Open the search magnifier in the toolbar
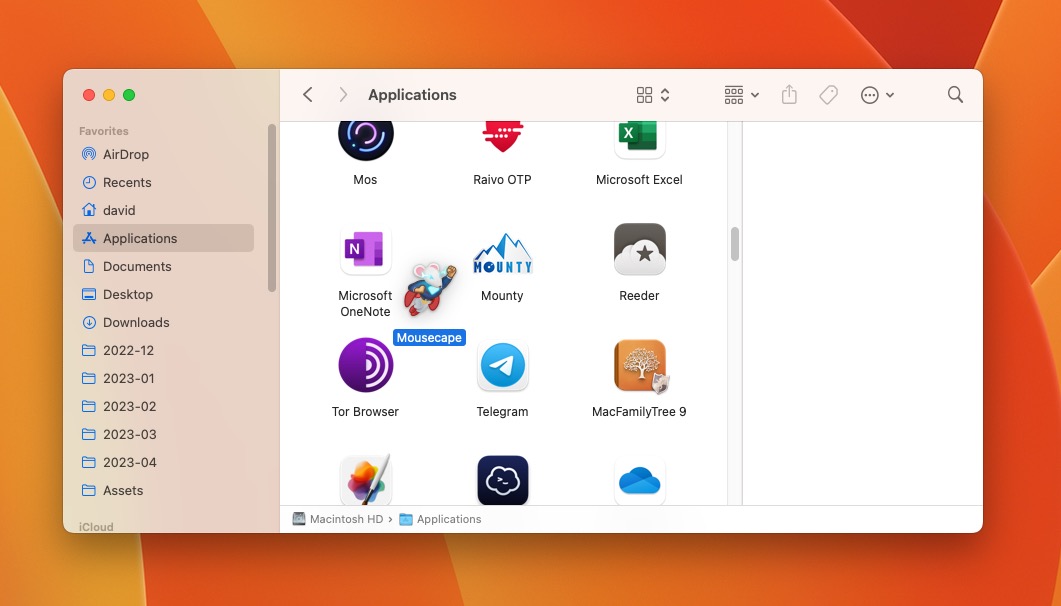The image size is (1061, 606). point(955,95)
